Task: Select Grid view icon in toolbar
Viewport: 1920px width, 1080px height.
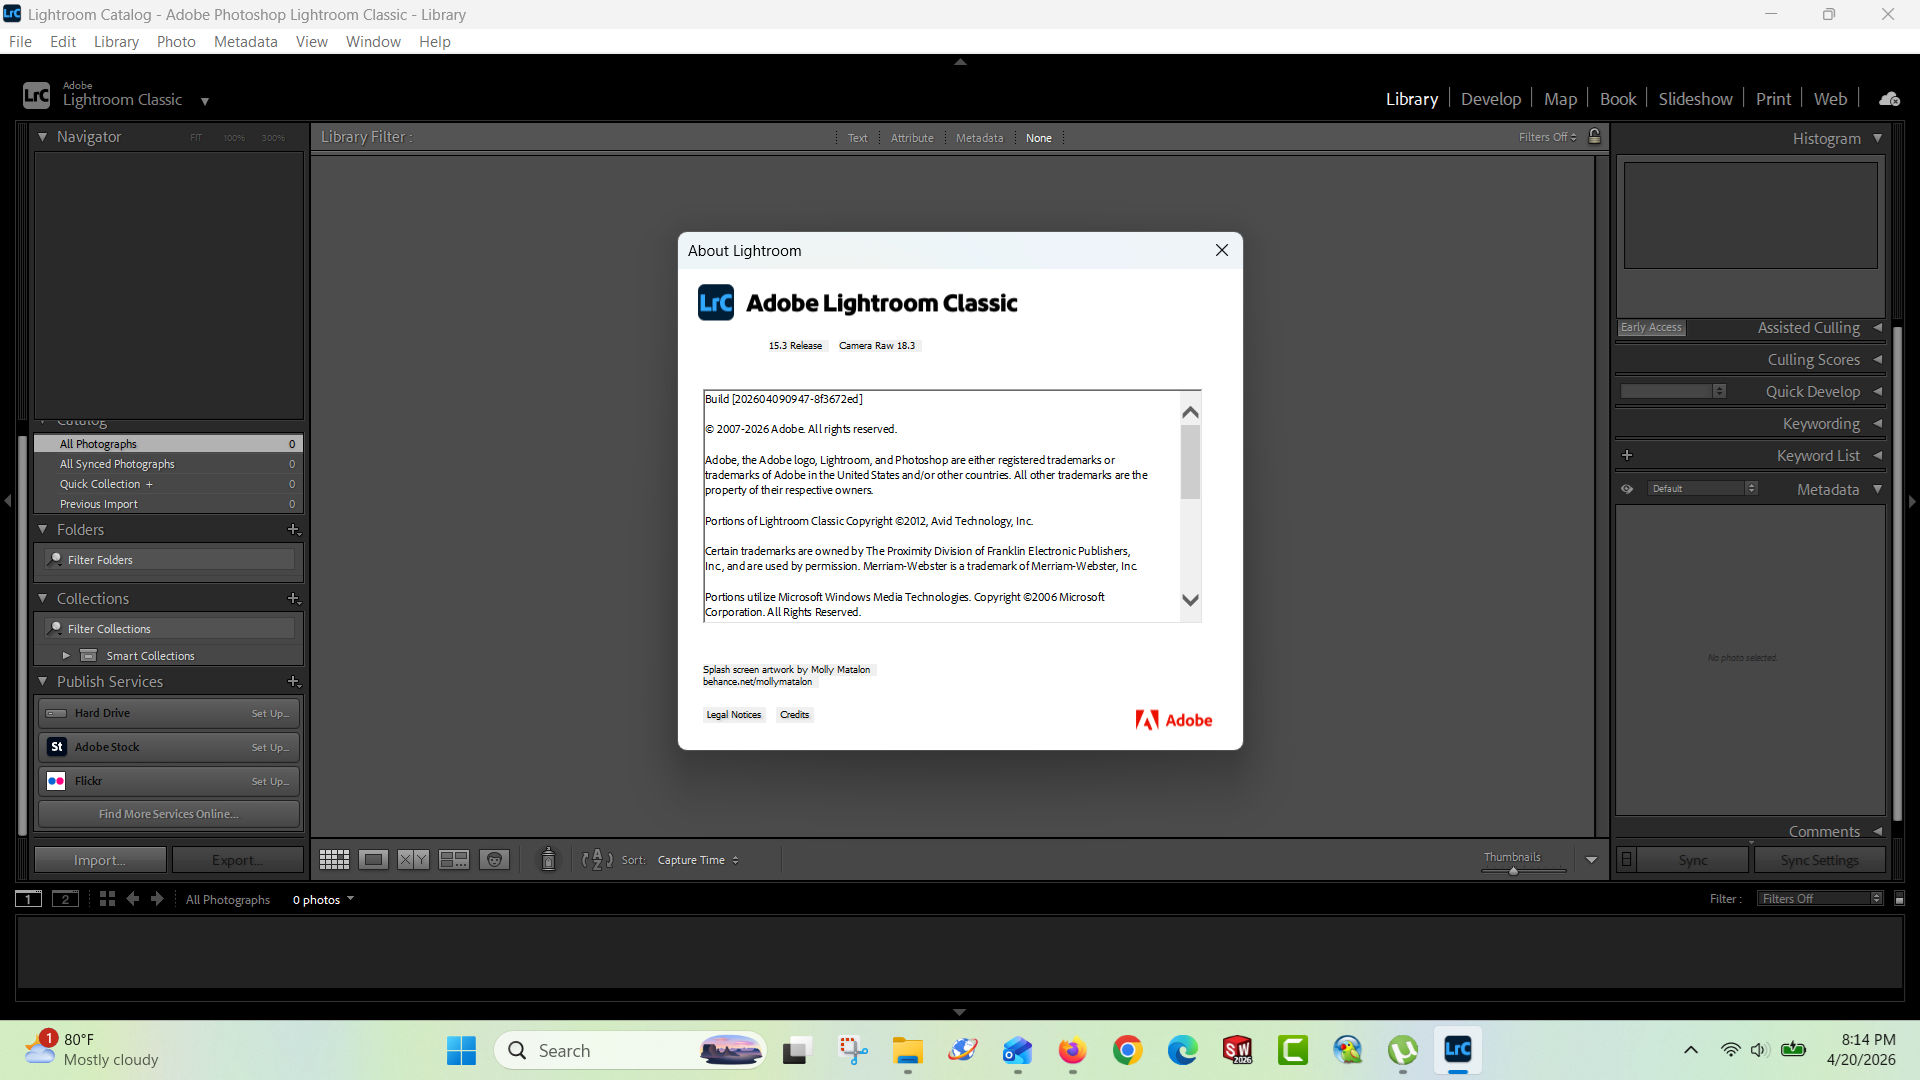Action: (x=334, y=860)
